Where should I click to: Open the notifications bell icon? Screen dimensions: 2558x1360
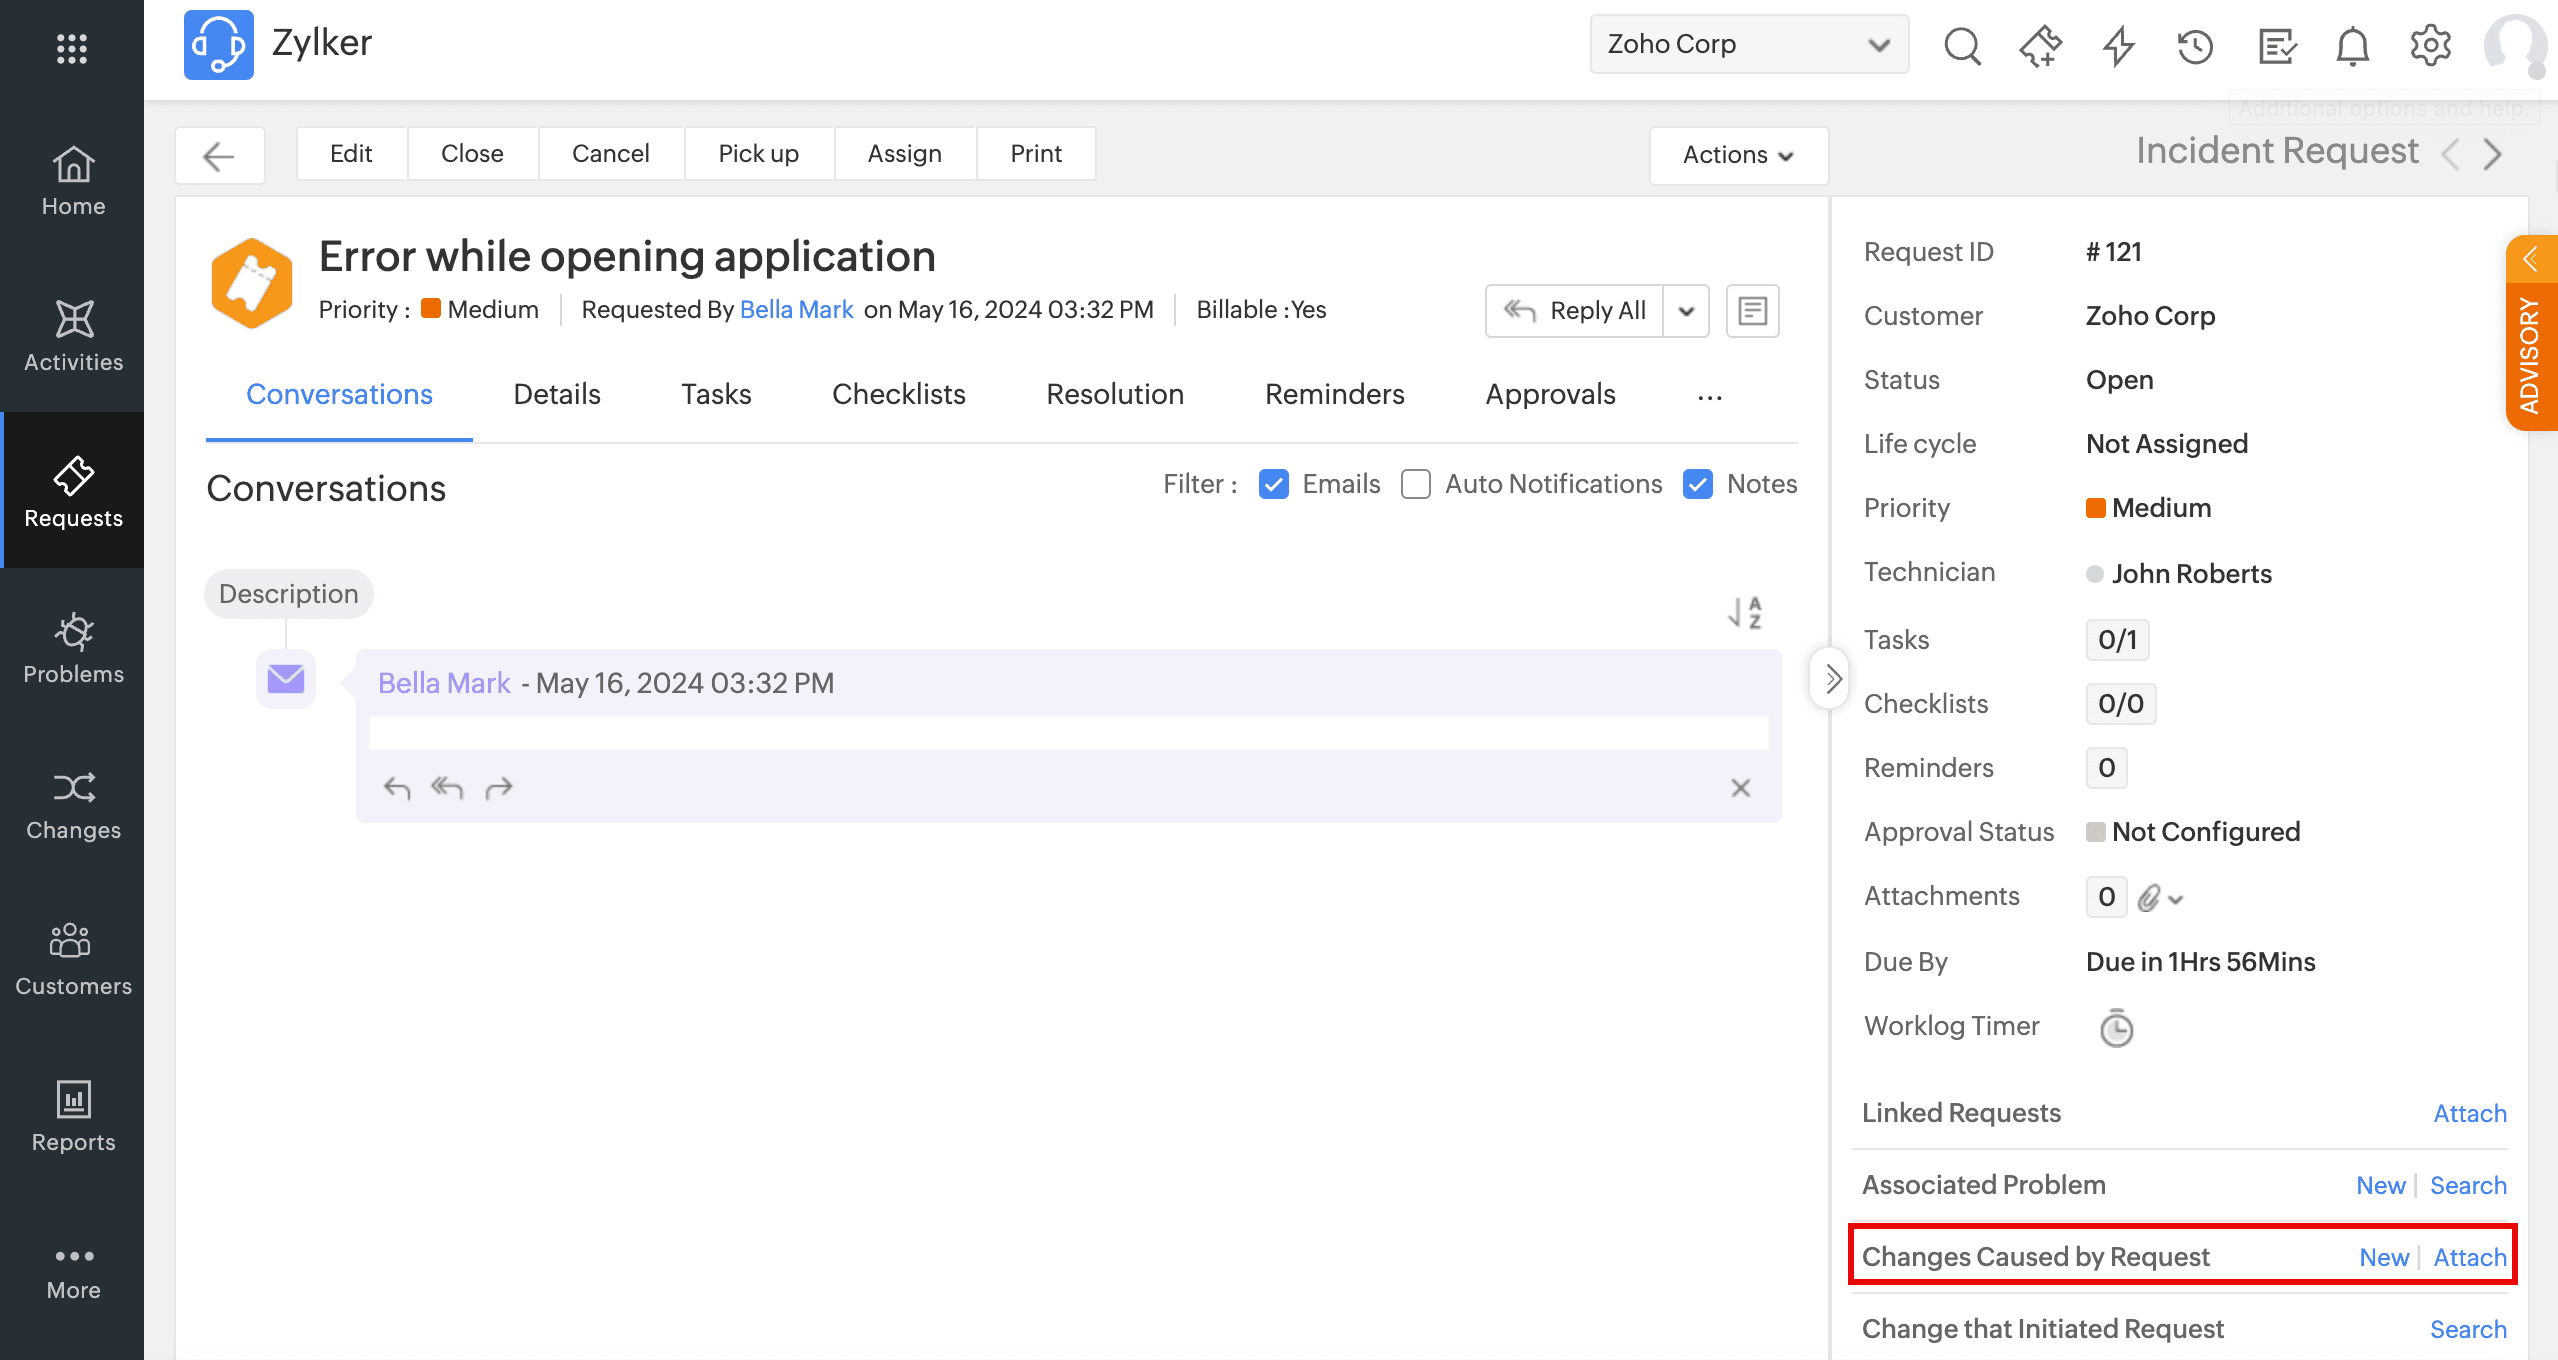[x=2352, y=45]
